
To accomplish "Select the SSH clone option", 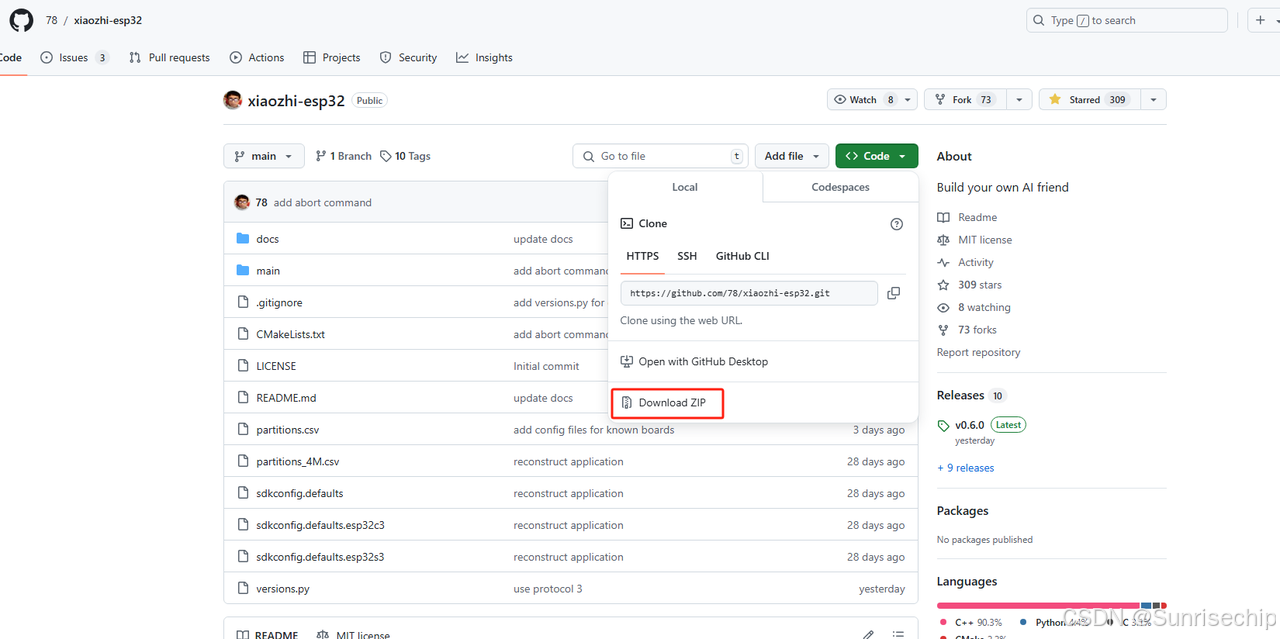I will point(687,256).
